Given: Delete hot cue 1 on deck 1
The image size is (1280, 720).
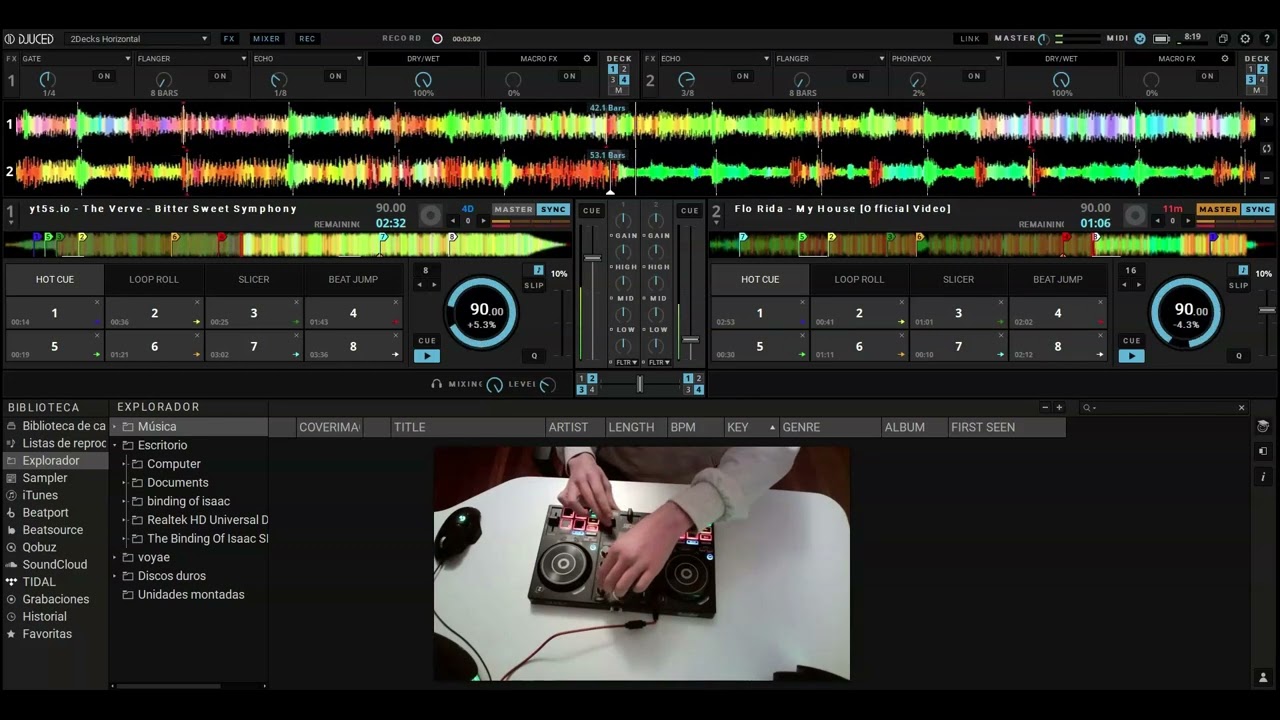Looking at the screenshot, I should pos(97,302).
